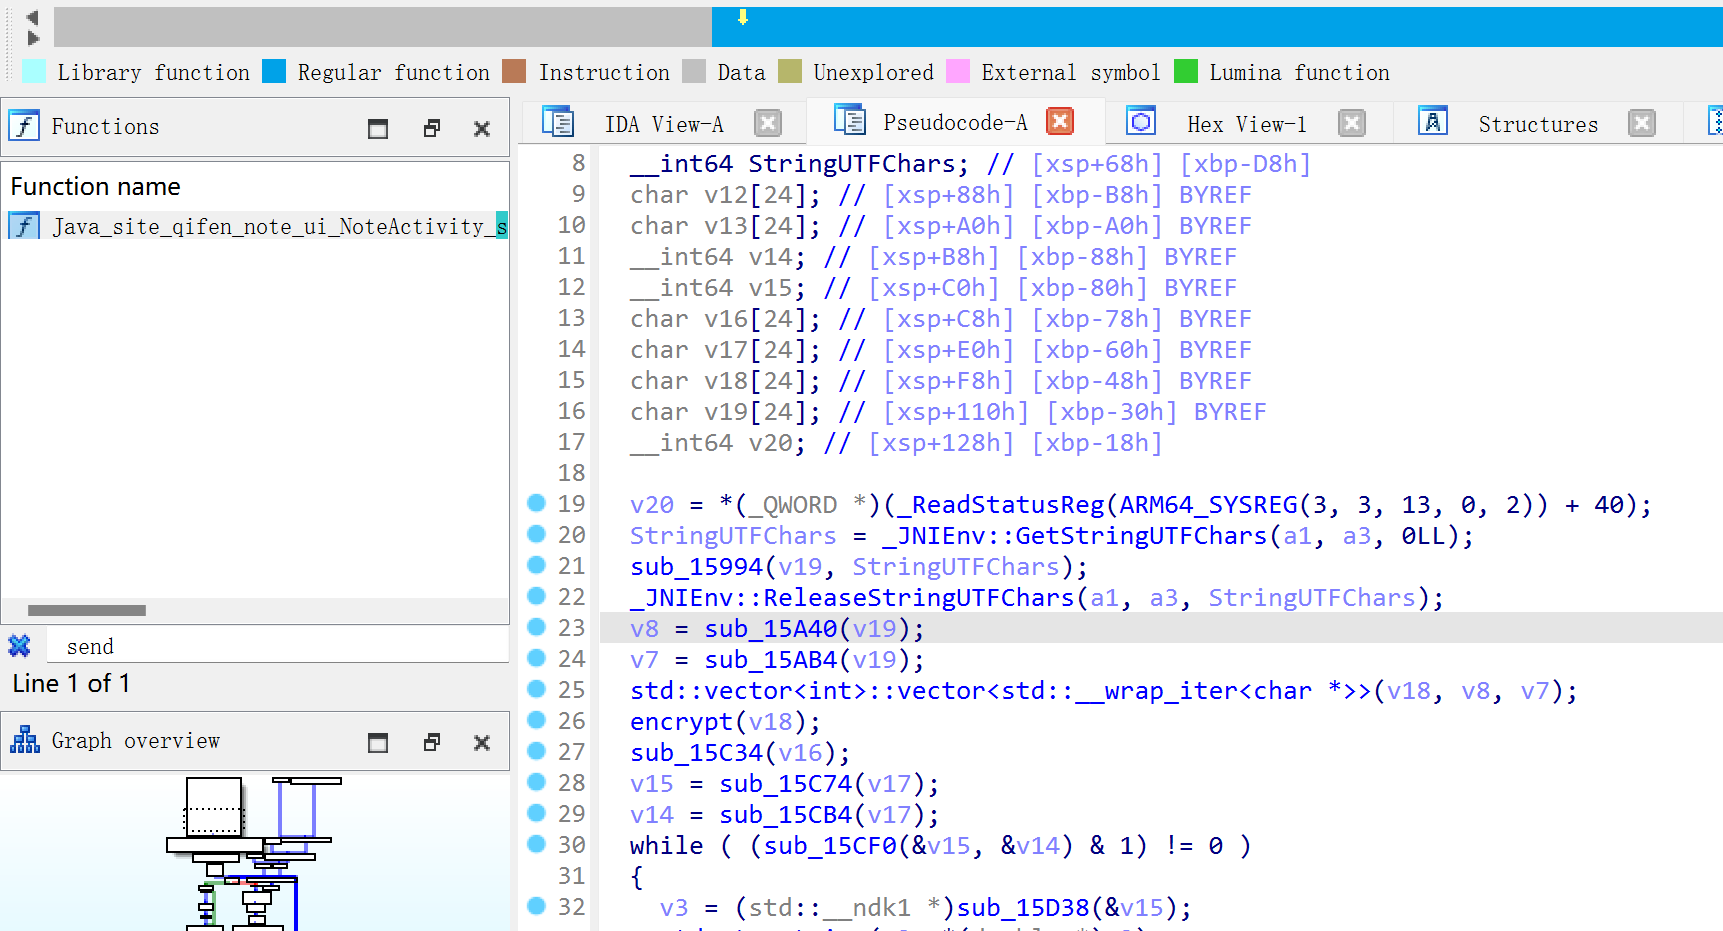Toggle breakpoint dot on line 32
1723x931 pixels.
click(x=537, y=906)
